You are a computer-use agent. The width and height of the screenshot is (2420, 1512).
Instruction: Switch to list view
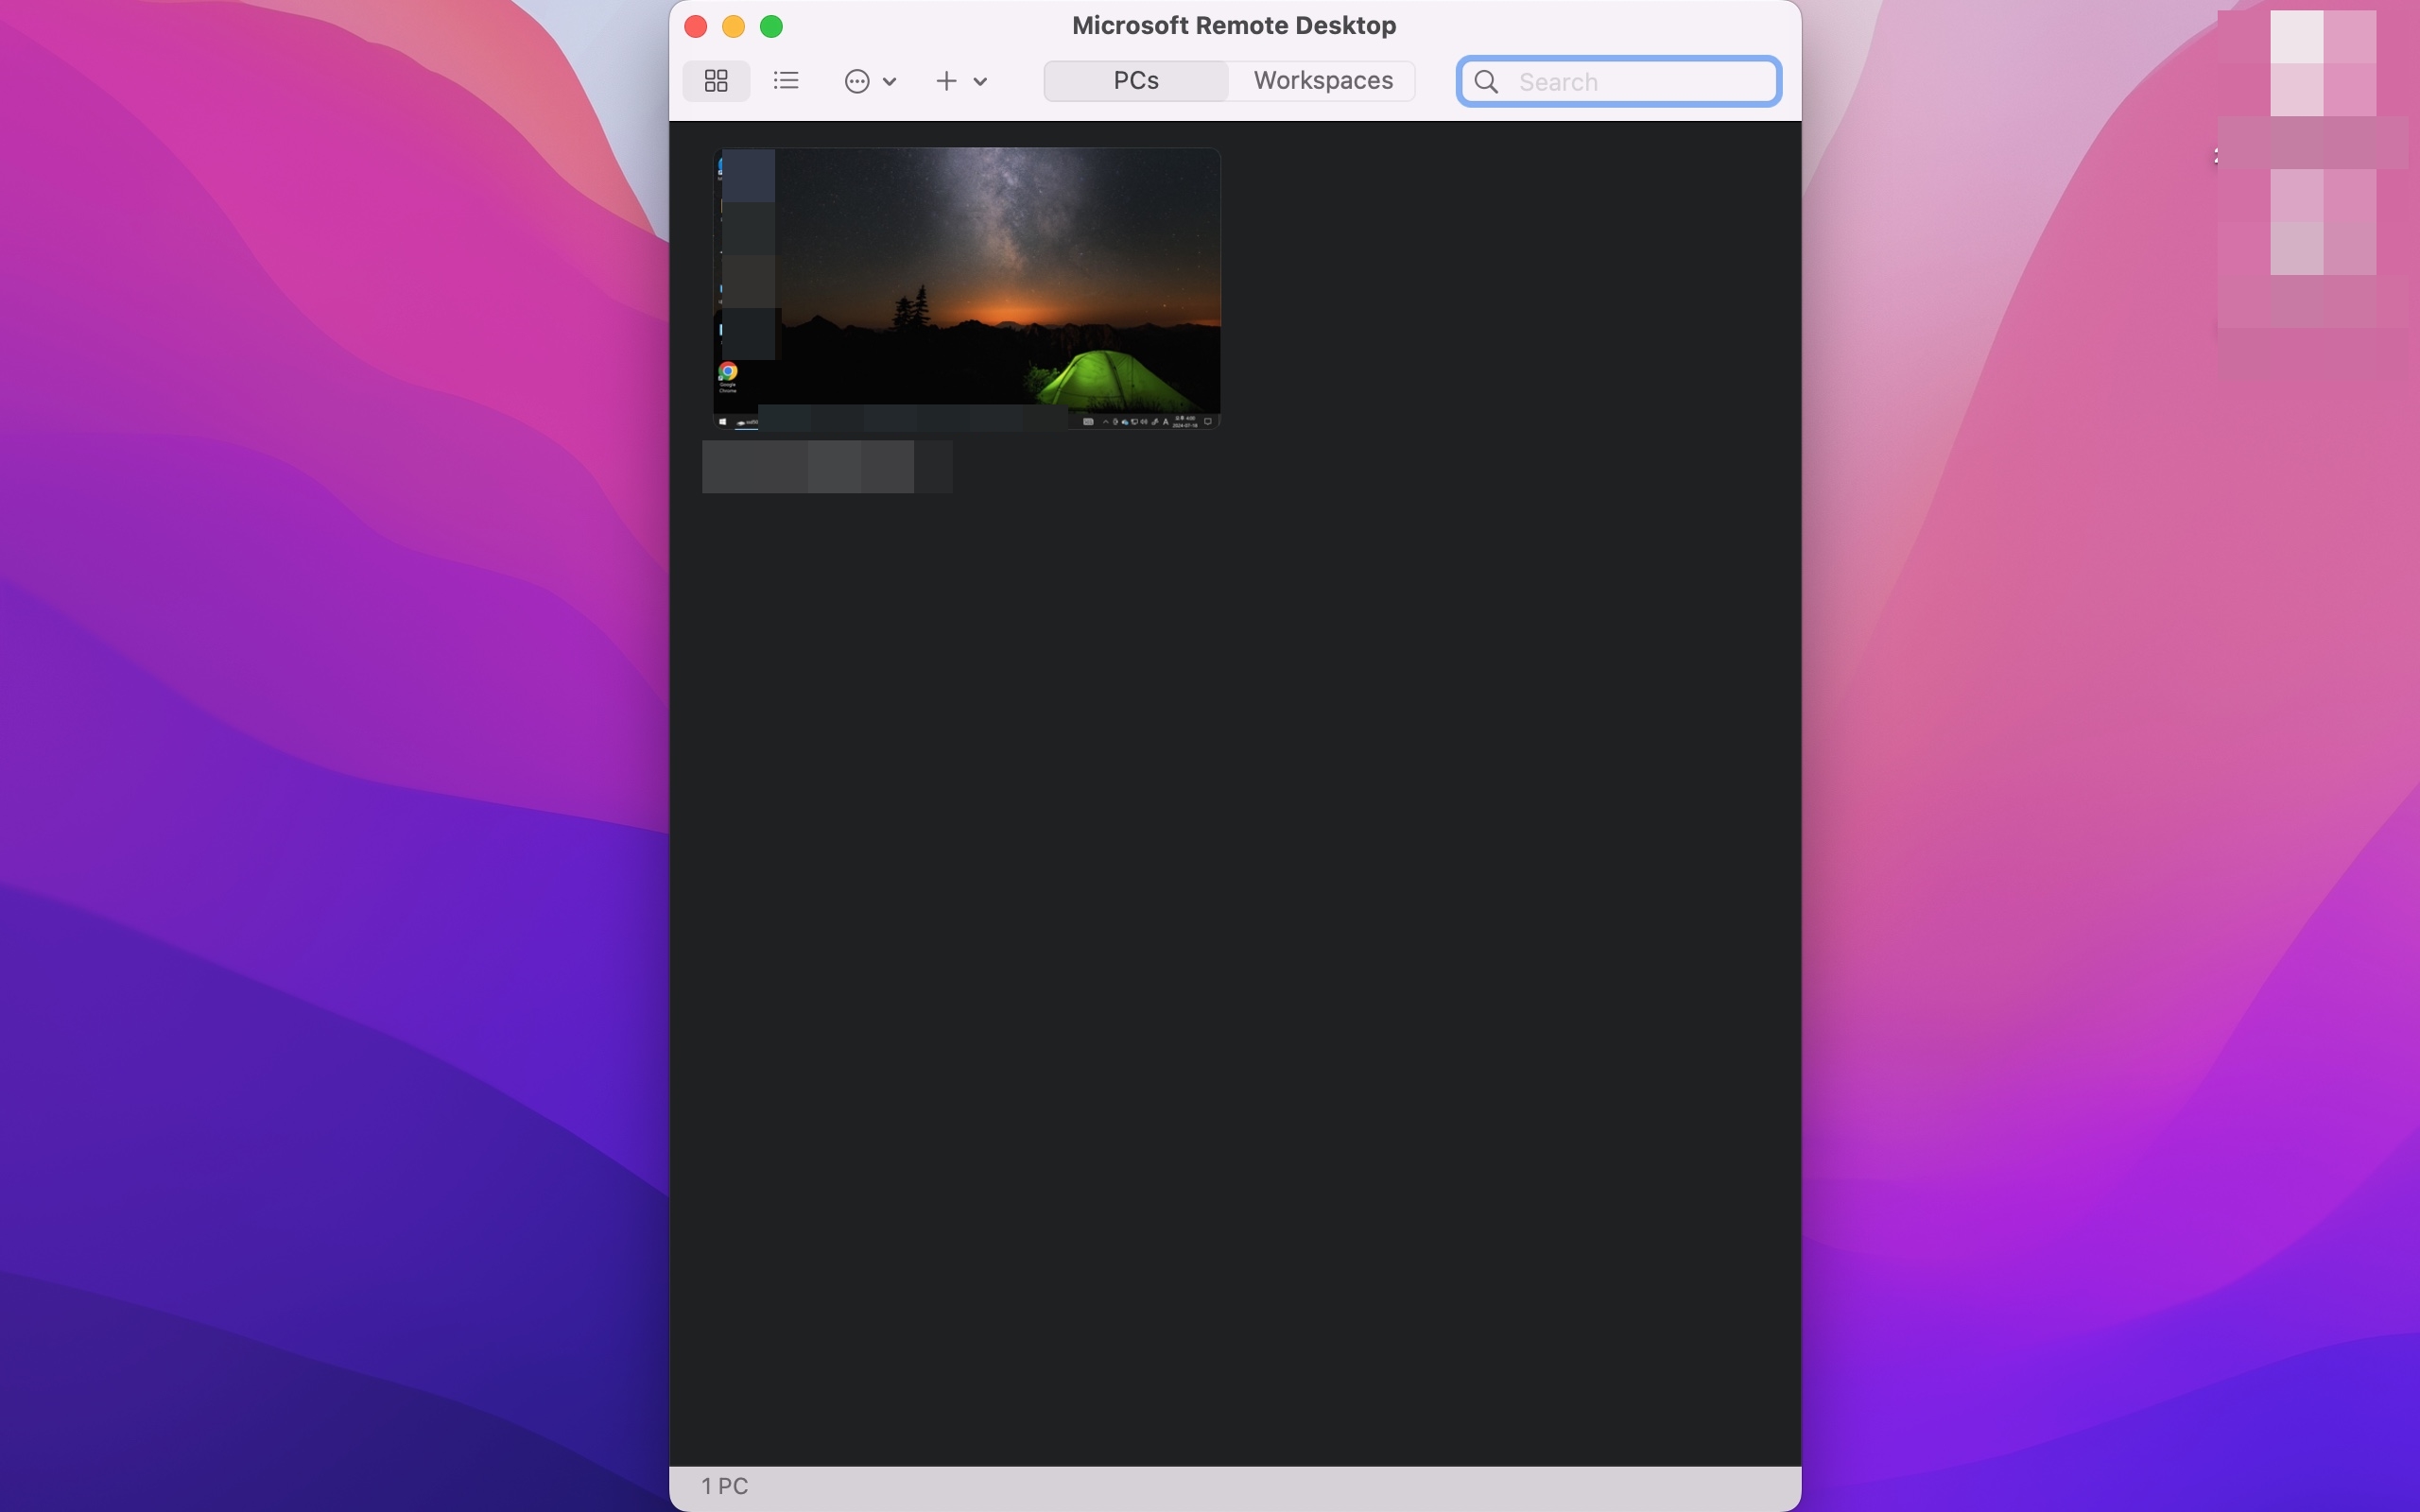coord(786,81)
